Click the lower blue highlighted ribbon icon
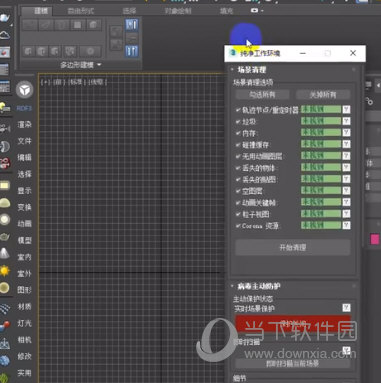This screenshot has height=383, width=381. coord(132,51)
